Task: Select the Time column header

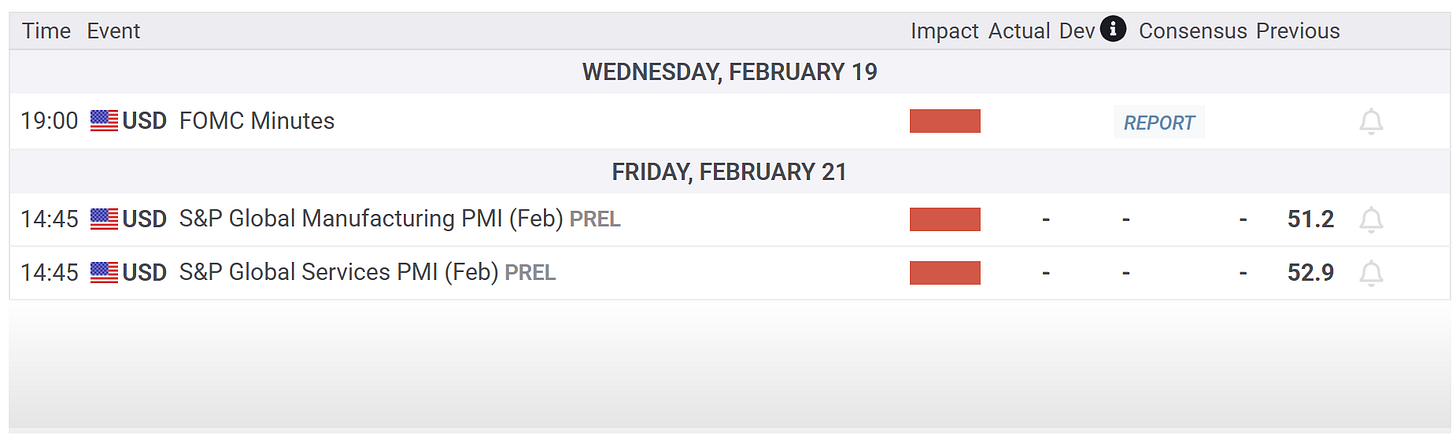Action: click(x=46, y=31)
